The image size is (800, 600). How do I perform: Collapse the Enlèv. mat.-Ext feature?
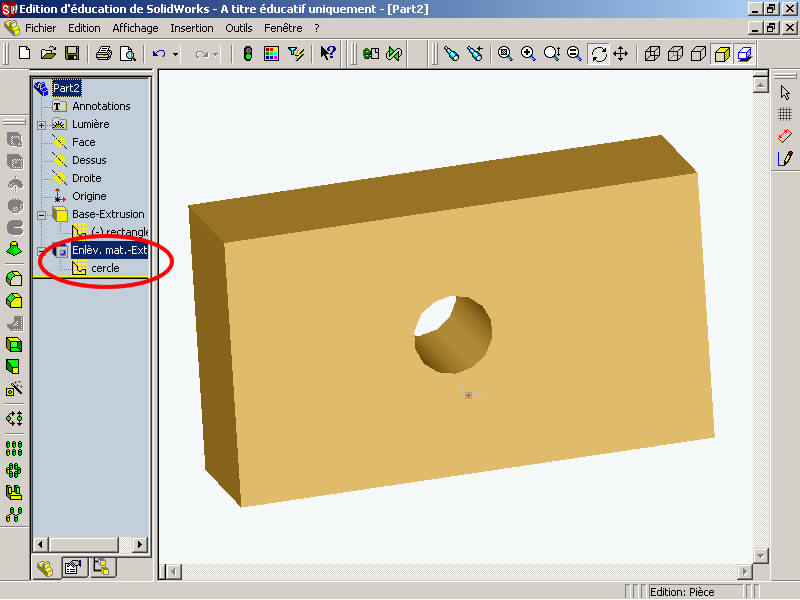42,251
